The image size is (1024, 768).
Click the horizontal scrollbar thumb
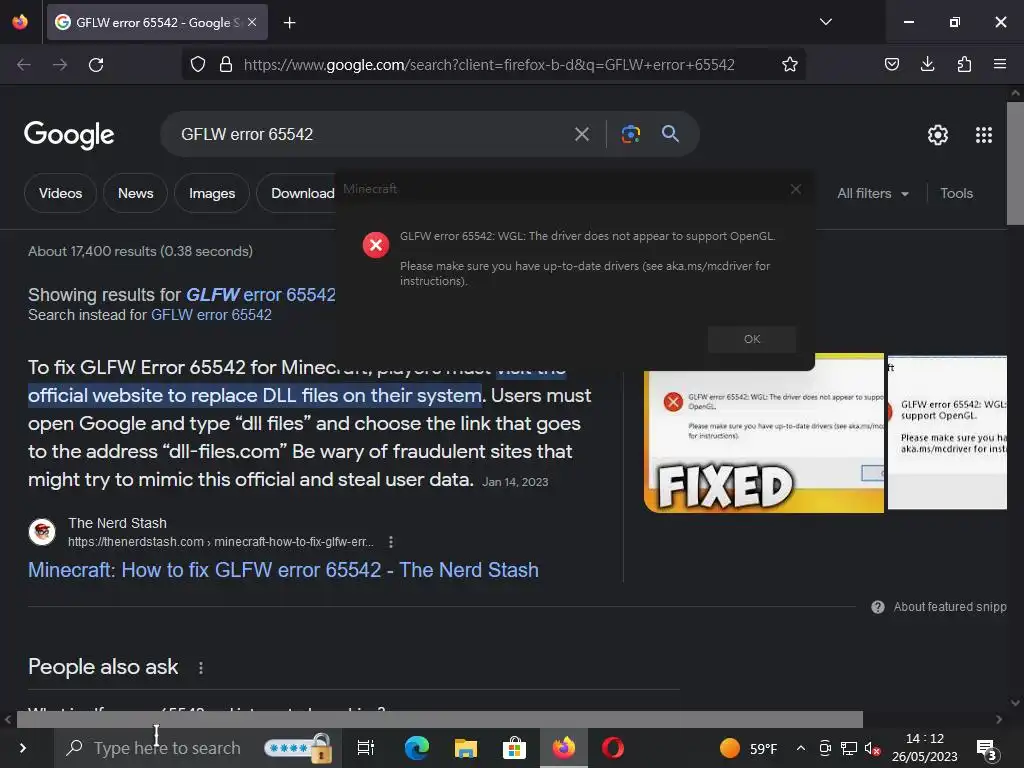coord(440,720)
